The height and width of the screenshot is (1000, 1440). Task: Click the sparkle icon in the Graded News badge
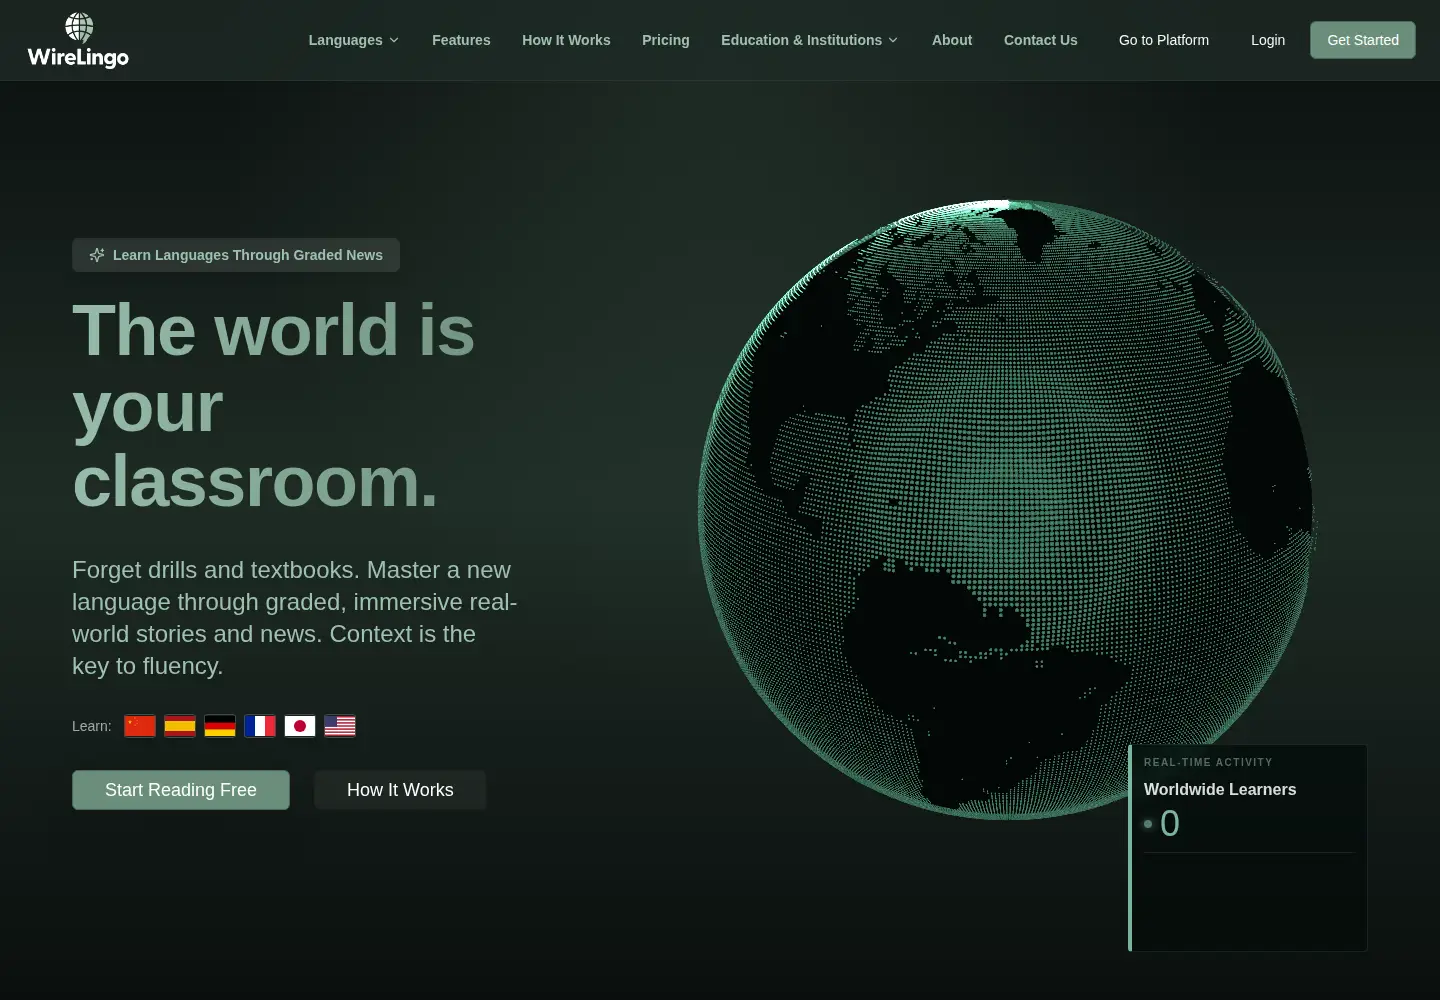(97, 255)
